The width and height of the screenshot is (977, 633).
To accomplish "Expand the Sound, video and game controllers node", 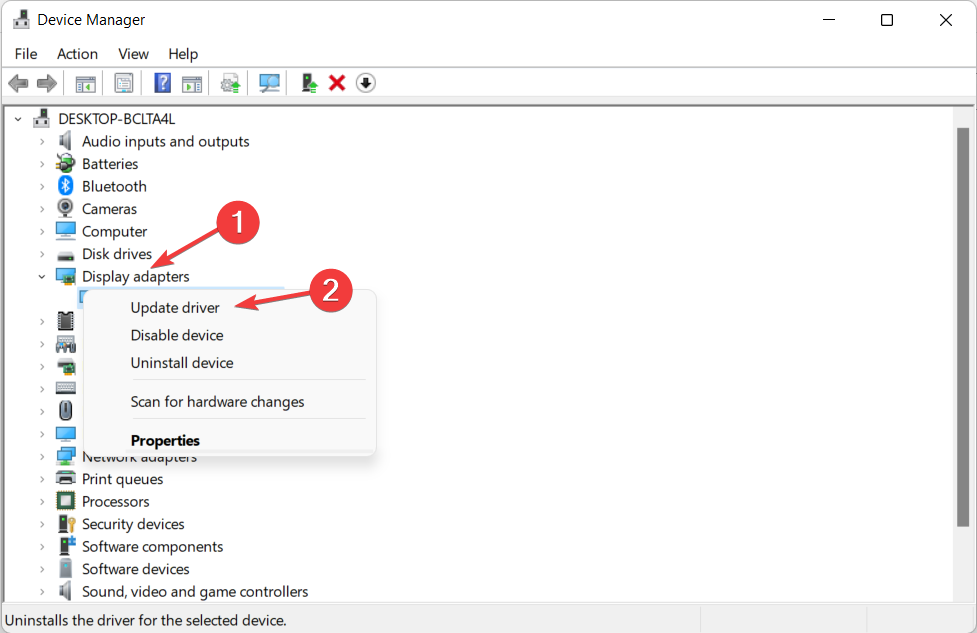I will pyautogui.click(x=42, y=592).
